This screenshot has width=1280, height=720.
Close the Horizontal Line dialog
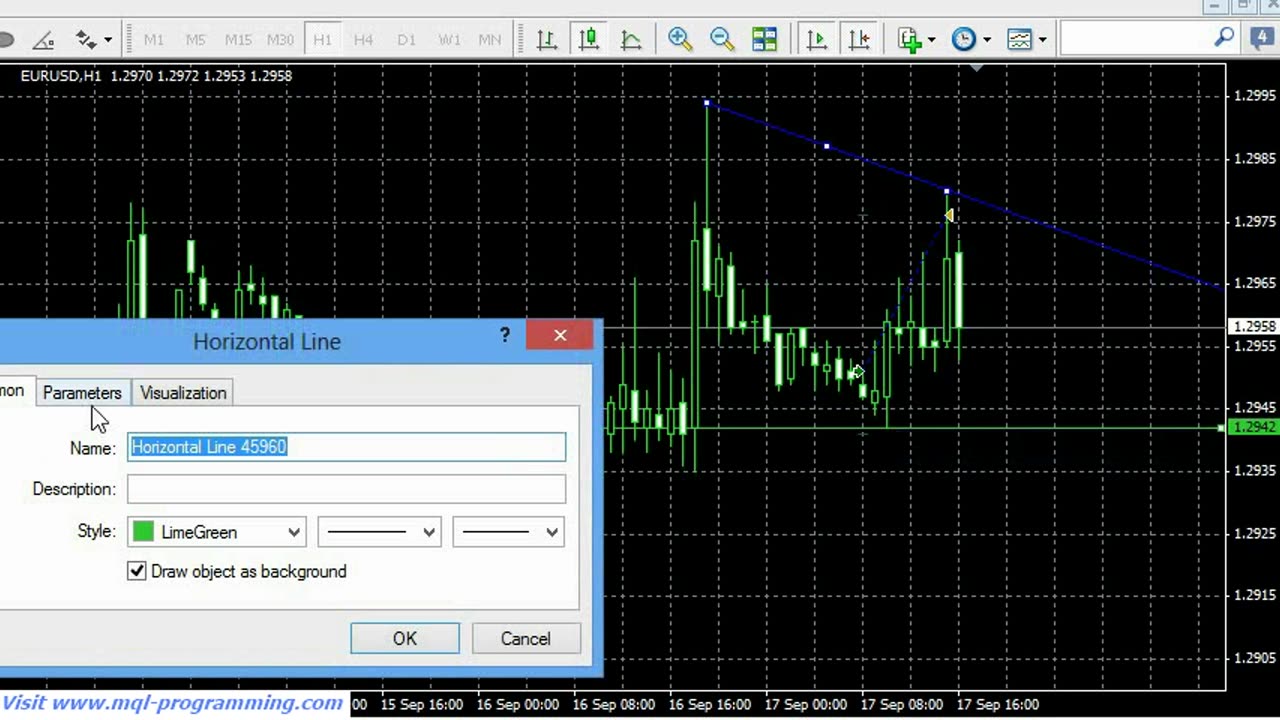[560, 335]
